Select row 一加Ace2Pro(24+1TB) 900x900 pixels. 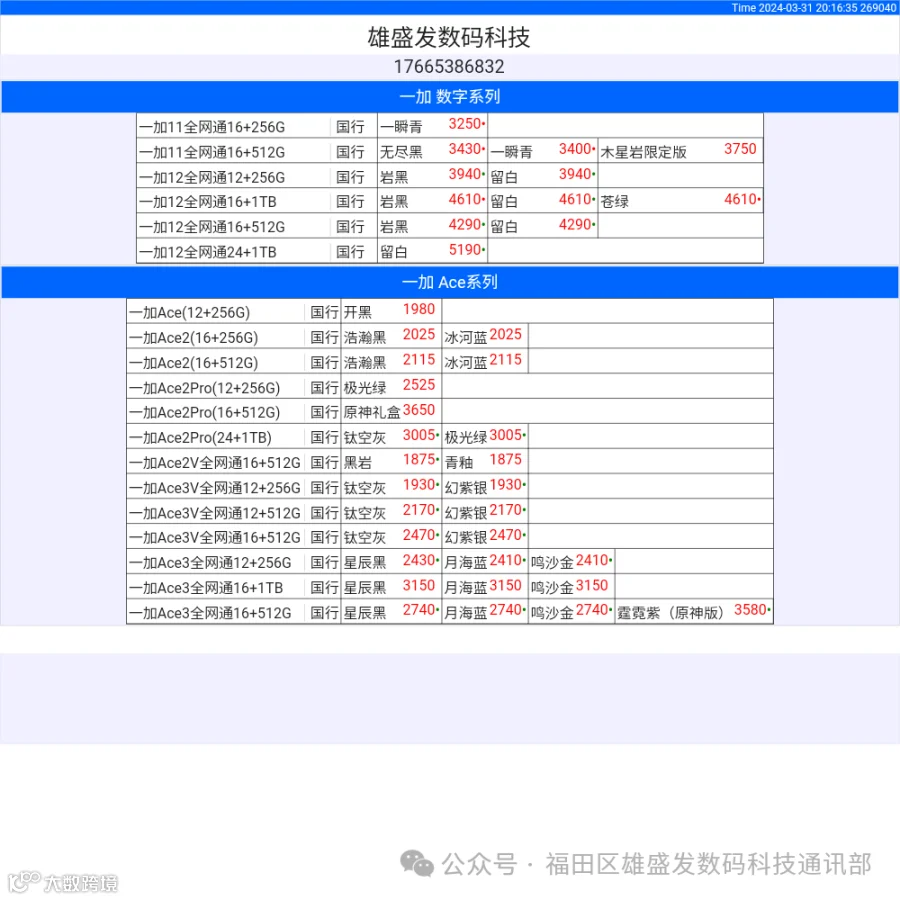click(x=450, y=437)
